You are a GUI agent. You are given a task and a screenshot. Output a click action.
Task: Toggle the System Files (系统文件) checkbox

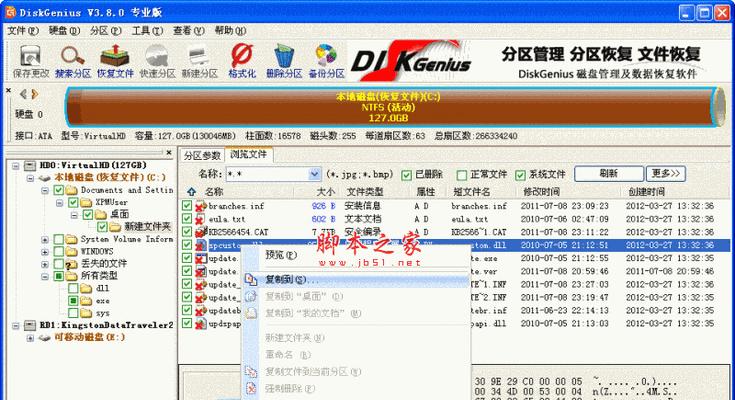coord(520,175)
